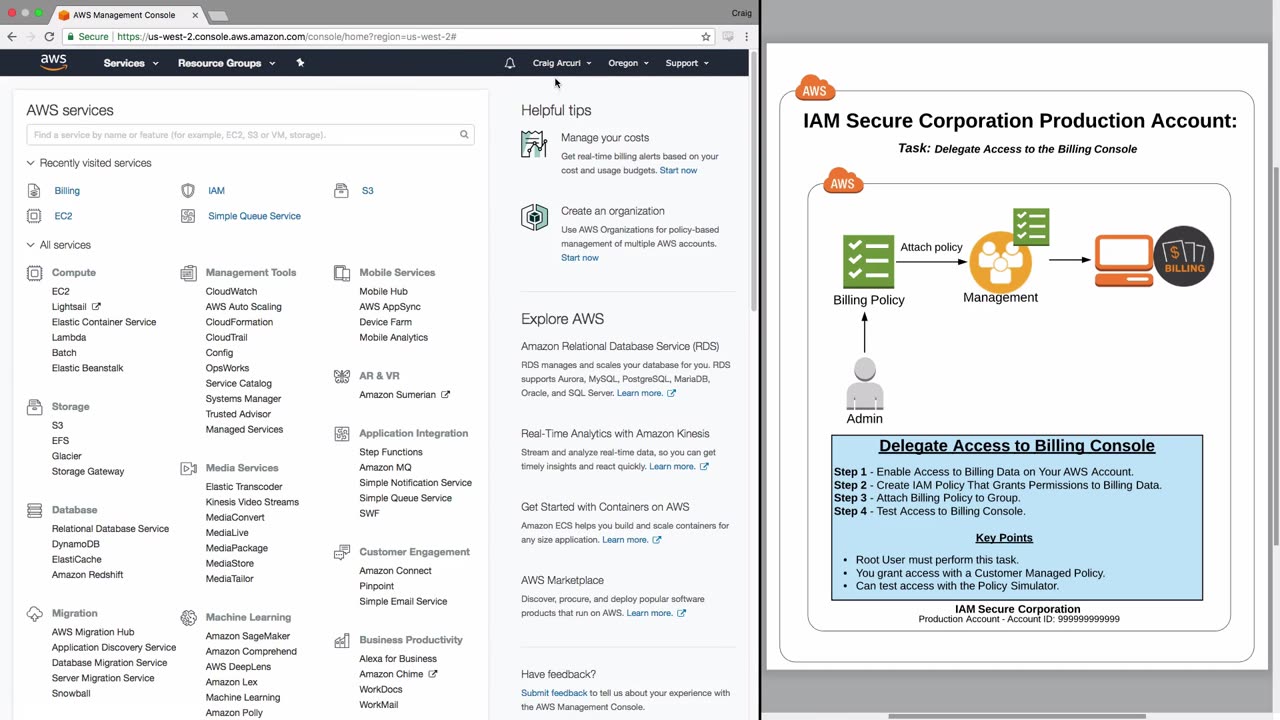1280x720 pixels.
Task: Click the Compute category icon
Action: point(34,272)
